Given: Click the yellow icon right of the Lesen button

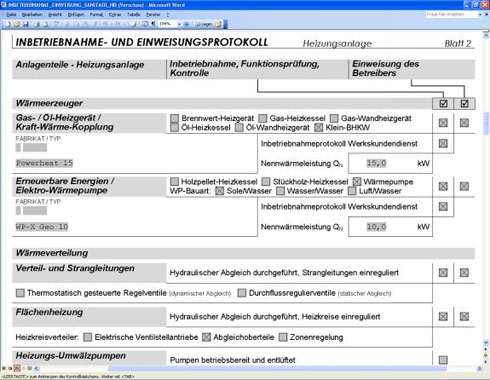Looking at the screenshot, I should click(218, 24).
